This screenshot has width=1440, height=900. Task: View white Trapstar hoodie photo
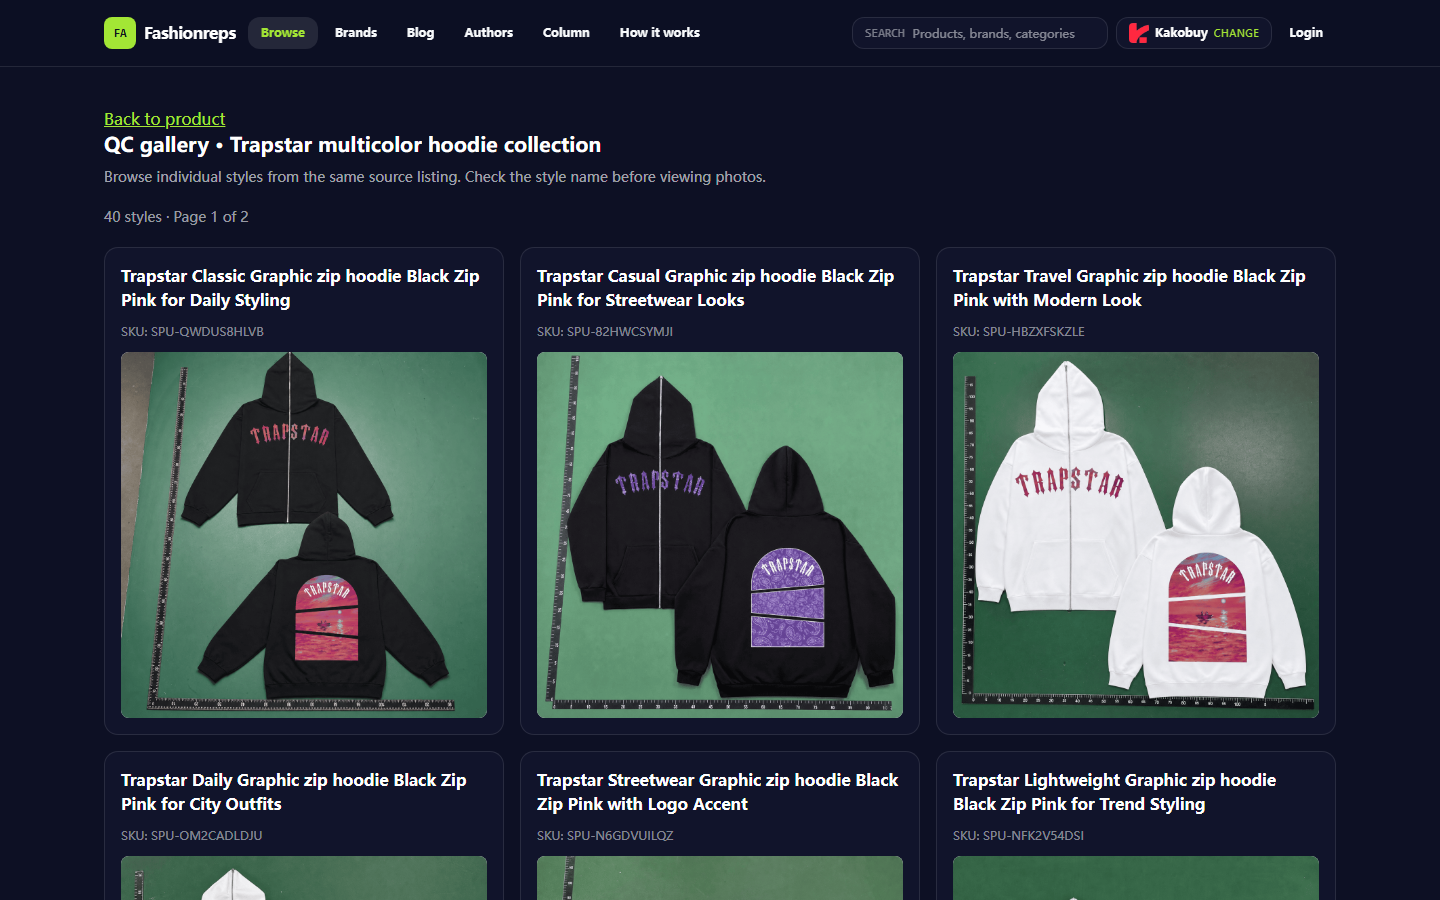click(1136, 535)
